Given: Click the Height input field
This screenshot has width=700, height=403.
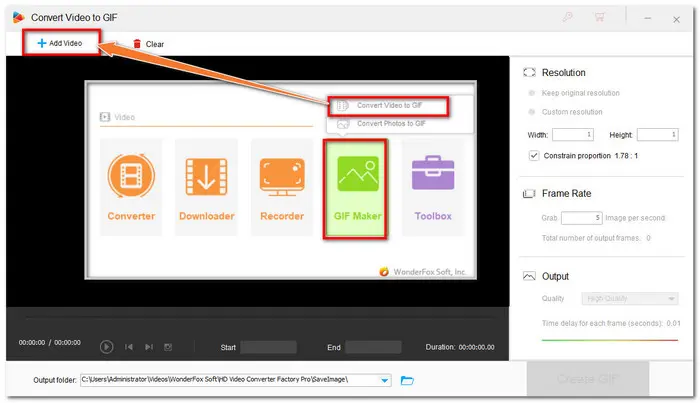Looking at the screenshot, I should click(x=658, y=135).
